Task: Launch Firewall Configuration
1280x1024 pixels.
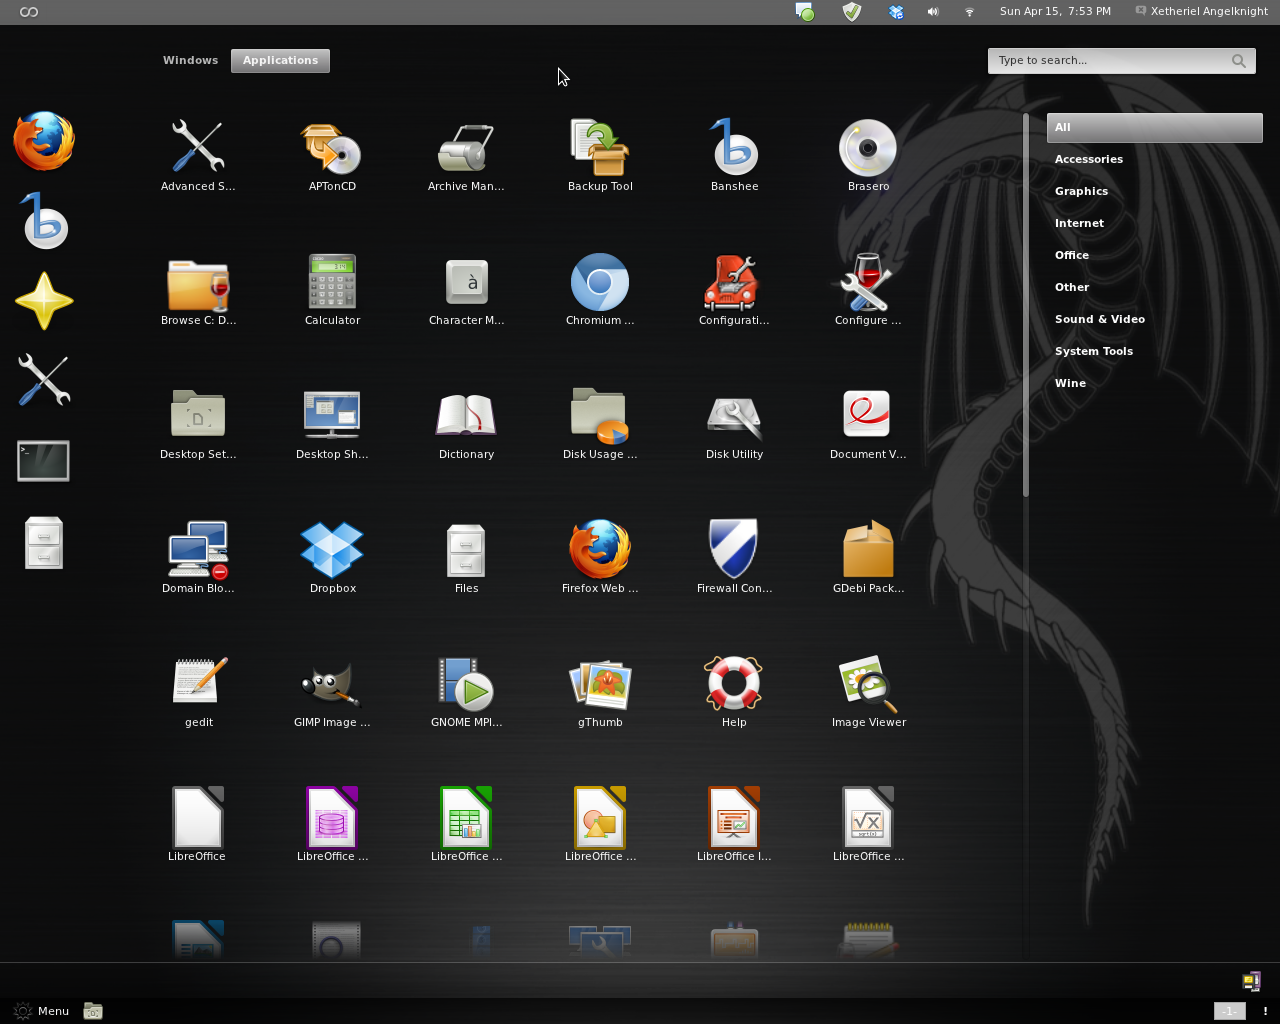Action: point(734,548)
